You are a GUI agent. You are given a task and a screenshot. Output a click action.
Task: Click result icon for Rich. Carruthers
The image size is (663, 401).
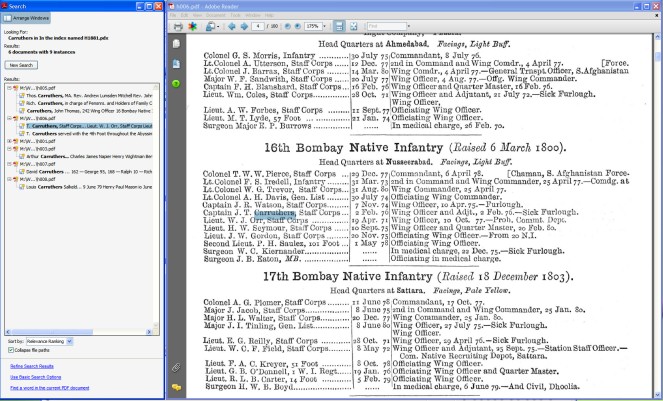pyautogui.click(x=22, y=103)
